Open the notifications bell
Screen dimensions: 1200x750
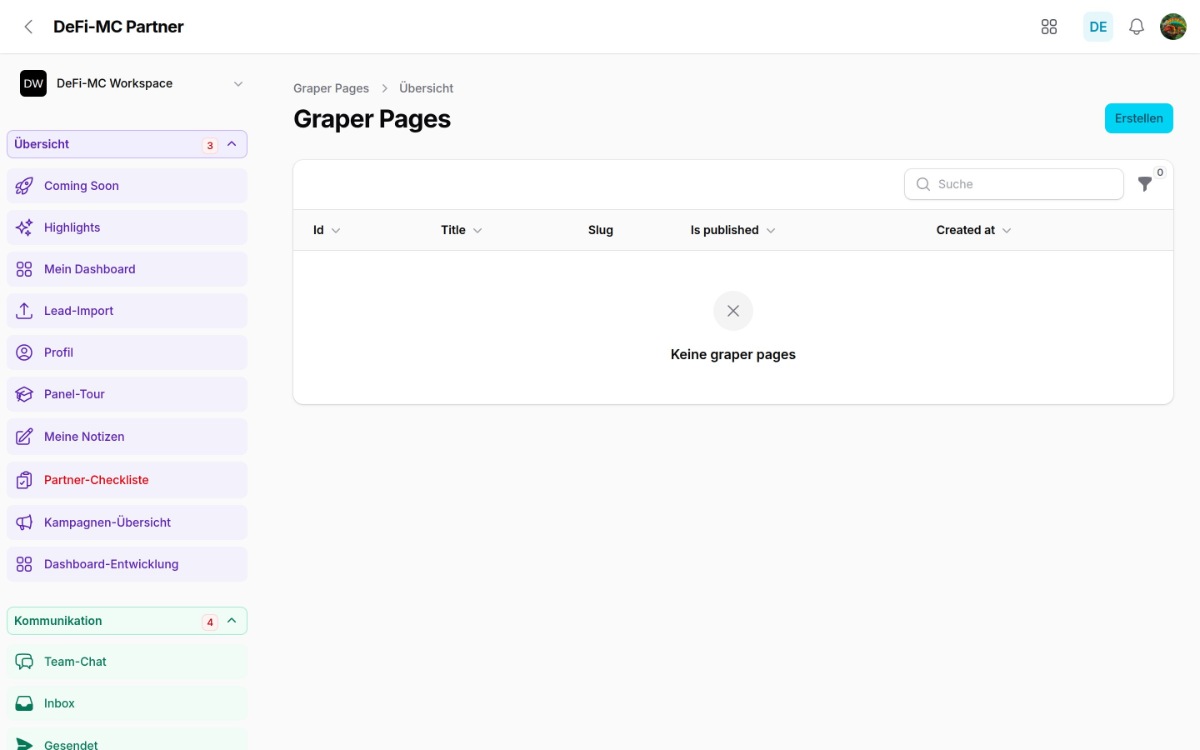[1136, 27]
